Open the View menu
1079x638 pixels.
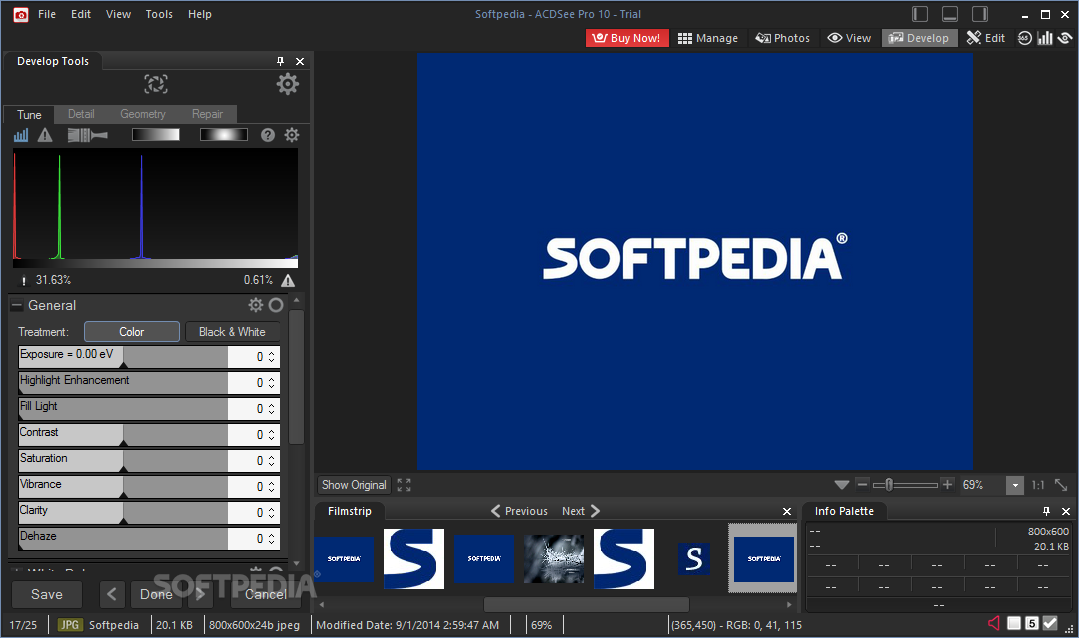tap(118, 14)
